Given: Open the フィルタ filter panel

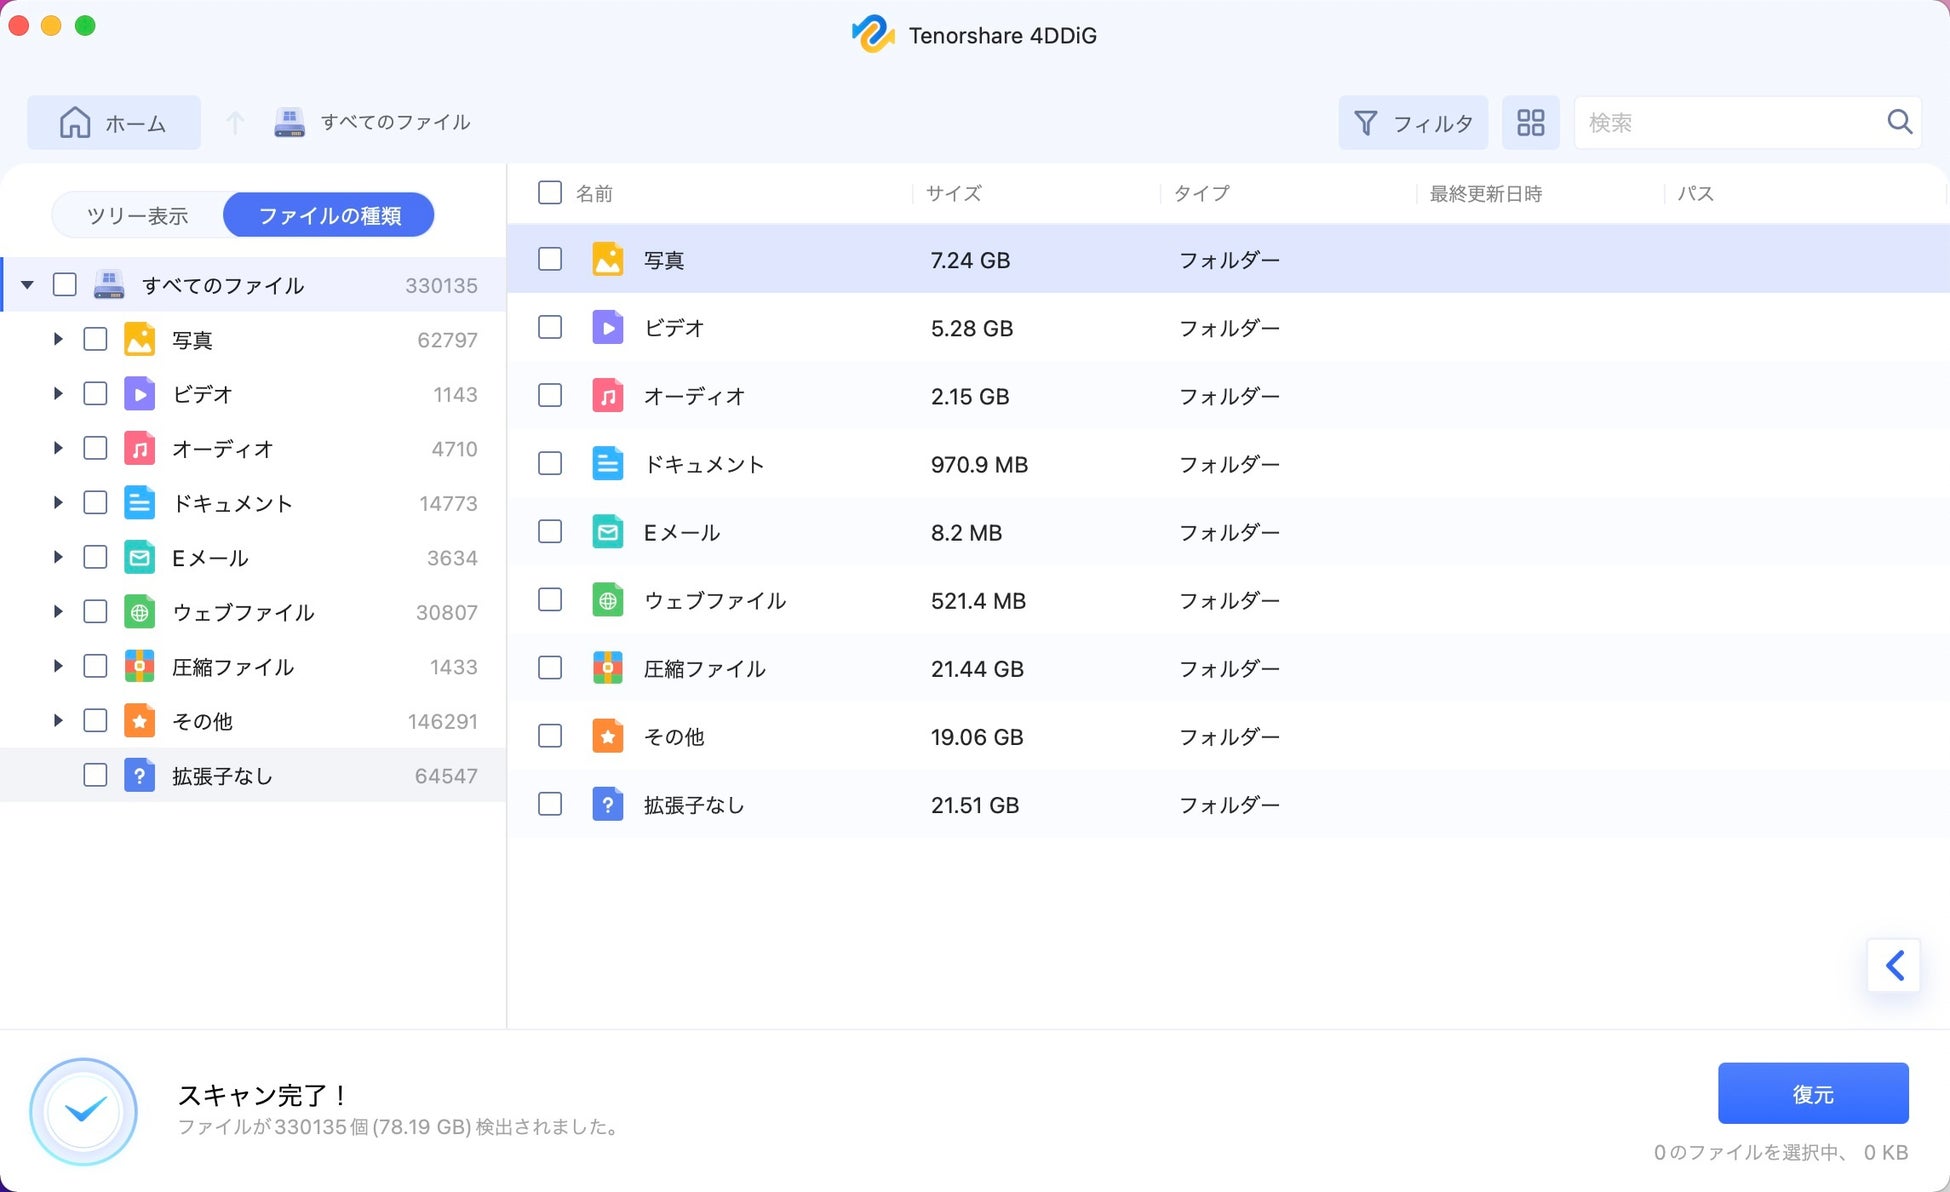Looking at the screenshot, I should coord(1413,122).
